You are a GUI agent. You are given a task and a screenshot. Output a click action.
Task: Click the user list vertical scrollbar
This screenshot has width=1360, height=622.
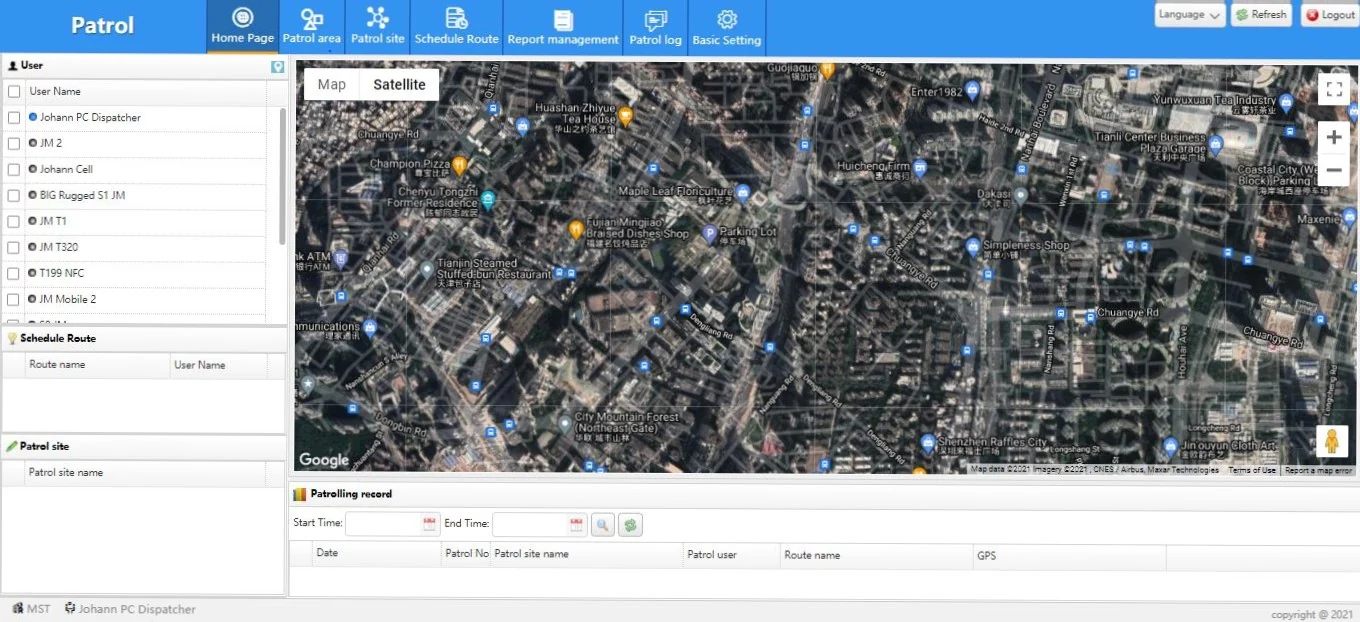282,175
